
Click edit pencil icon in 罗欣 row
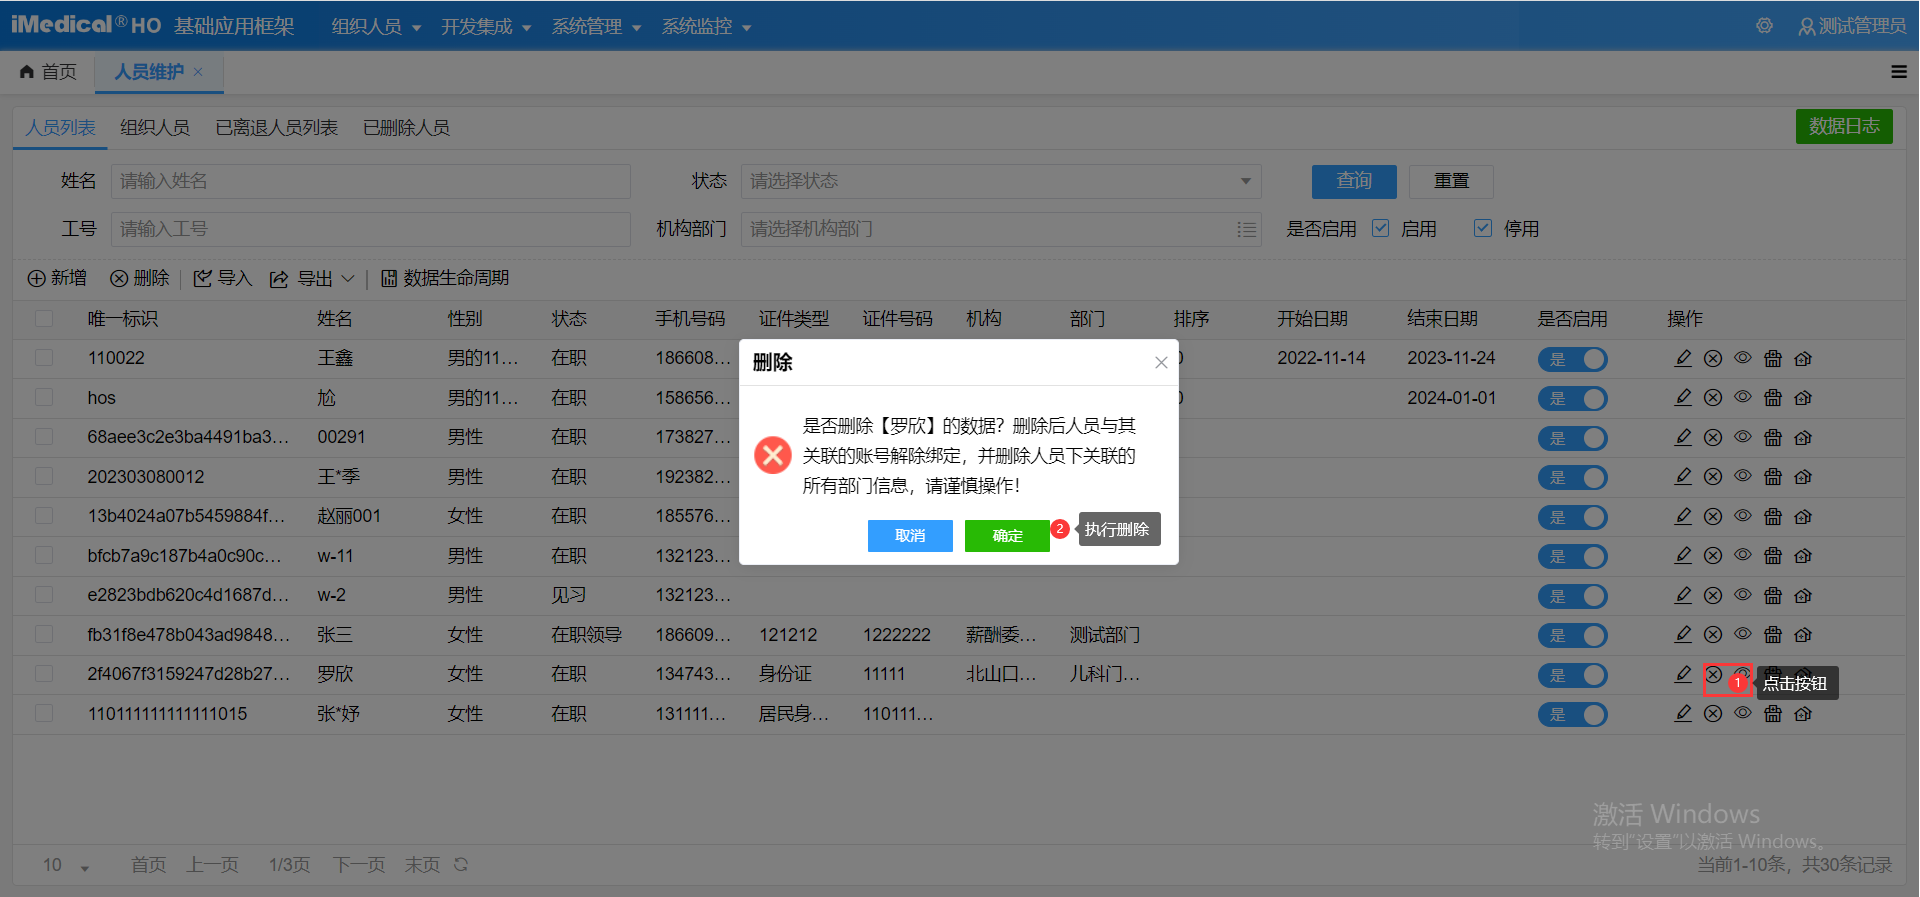pyautogui.click(x=1683, y=675)
